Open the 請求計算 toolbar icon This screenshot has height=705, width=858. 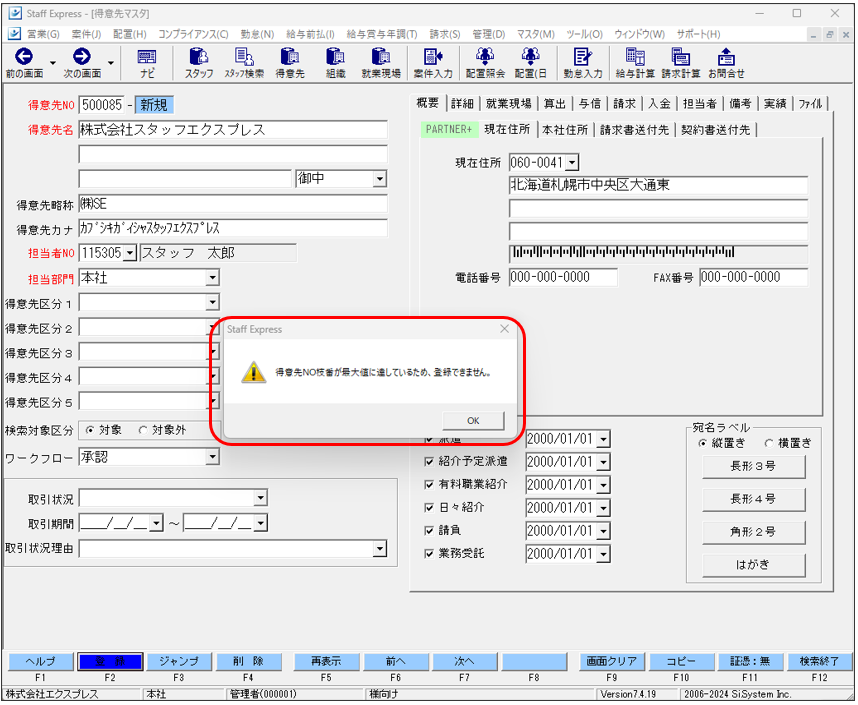[681, 62]
